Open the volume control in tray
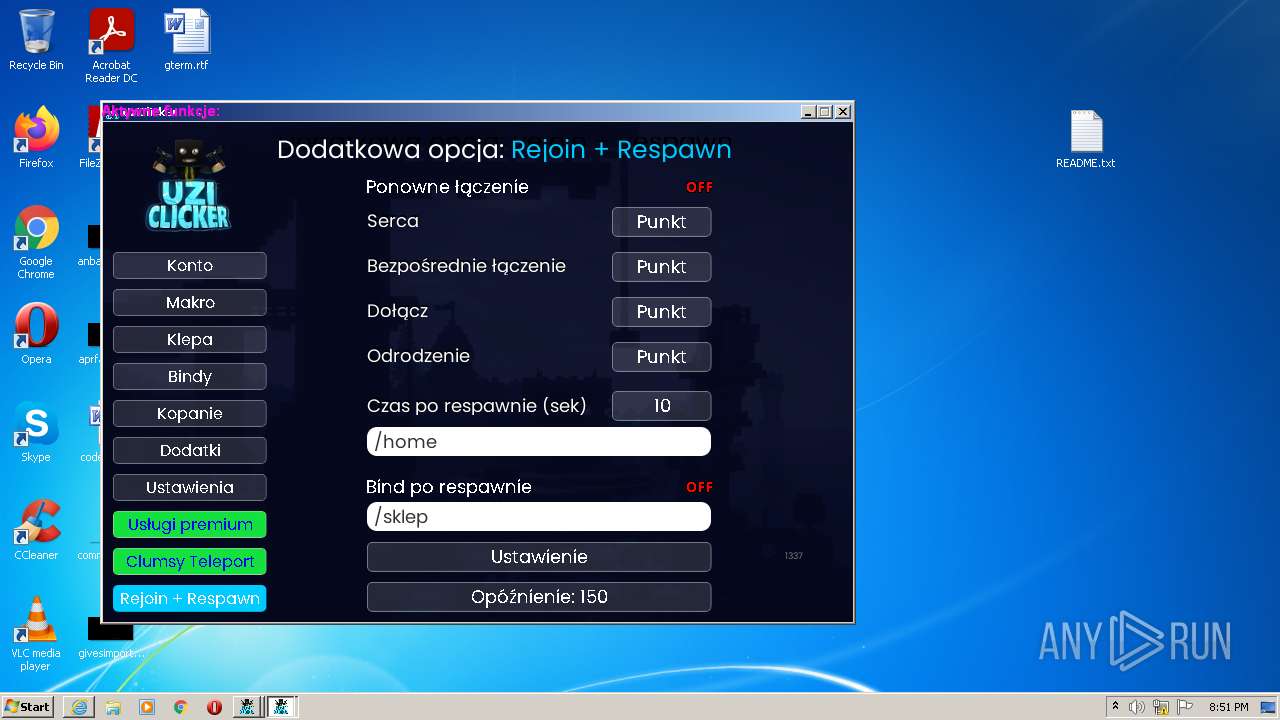 pyautogui.click(x=1137, y=707)
